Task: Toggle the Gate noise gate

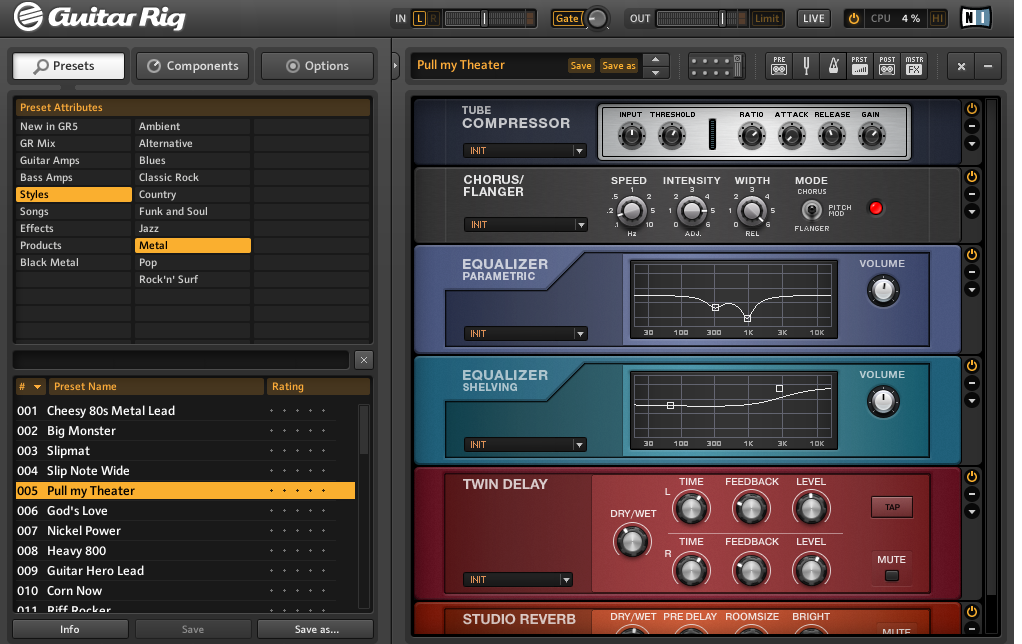Action: (x=566, y=18)
